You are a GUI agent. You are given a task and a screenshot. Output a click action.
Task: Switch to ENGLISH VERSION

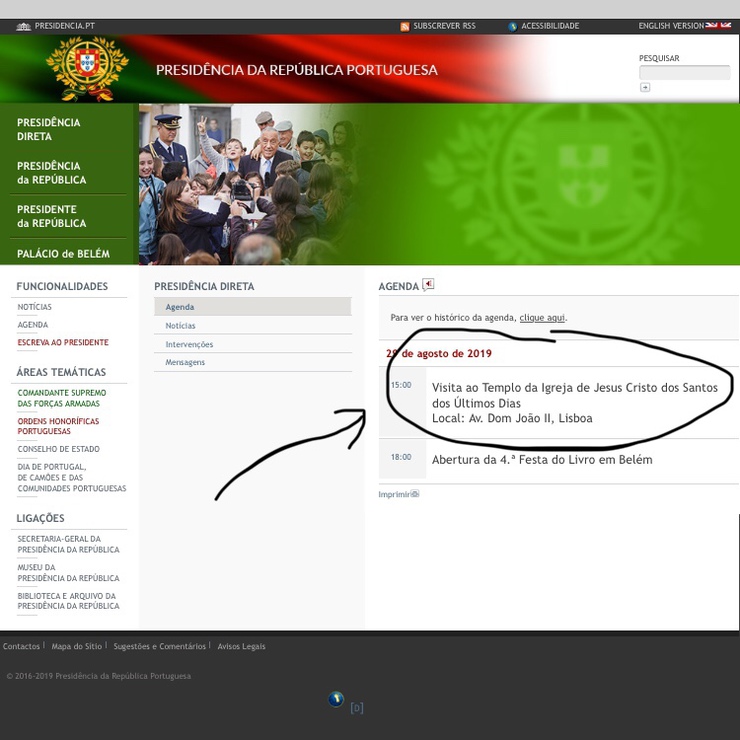(671, 26)
